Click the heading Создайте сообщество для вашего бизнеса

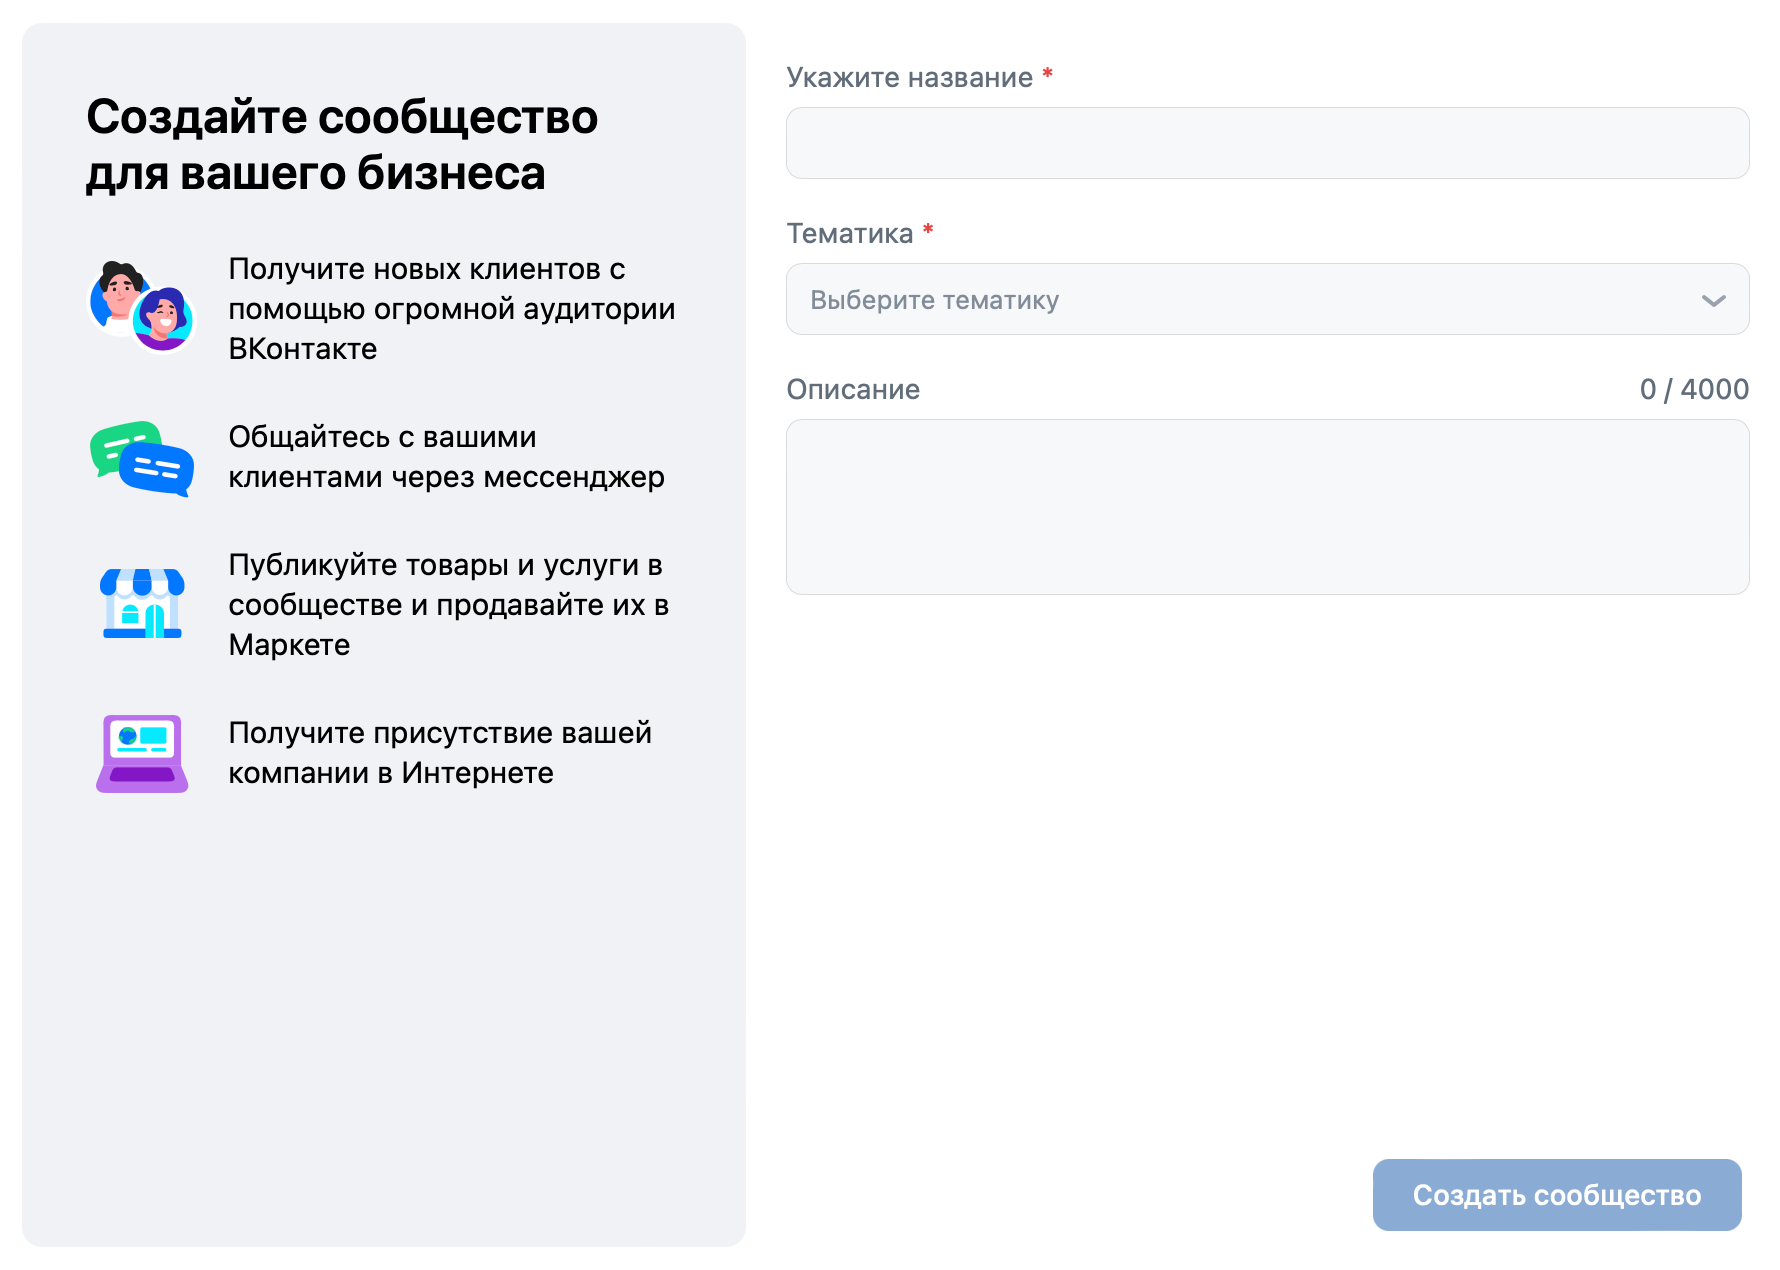tap(342, 145)
